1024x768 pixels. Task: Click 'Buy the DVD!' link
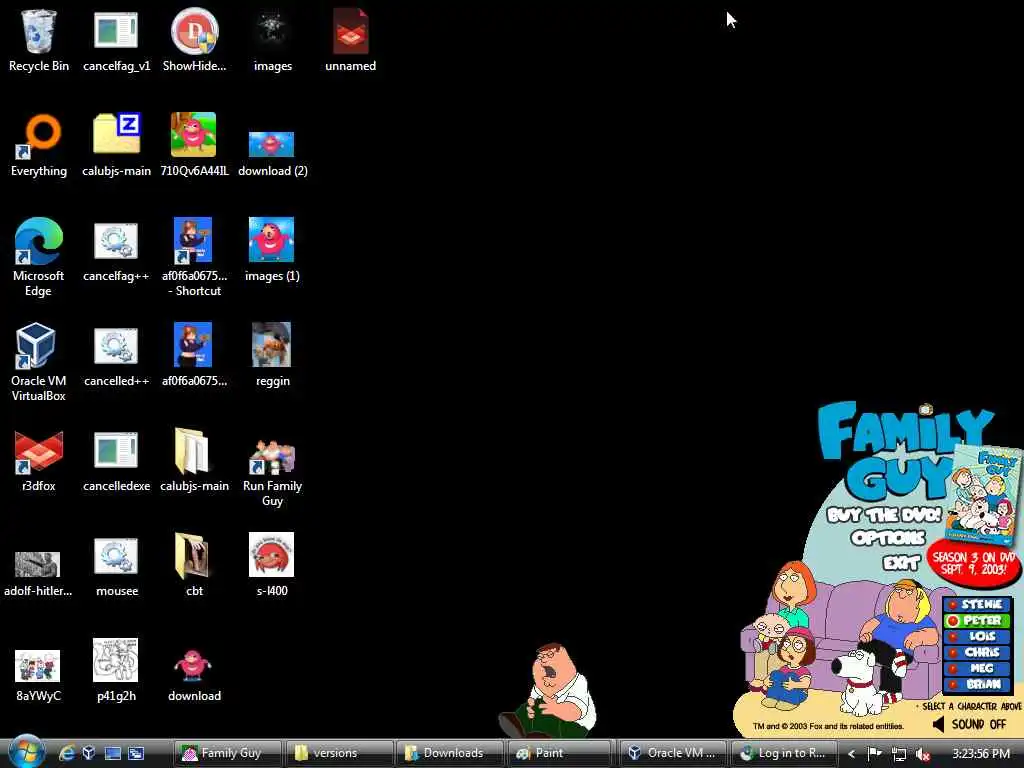point(884,515)
